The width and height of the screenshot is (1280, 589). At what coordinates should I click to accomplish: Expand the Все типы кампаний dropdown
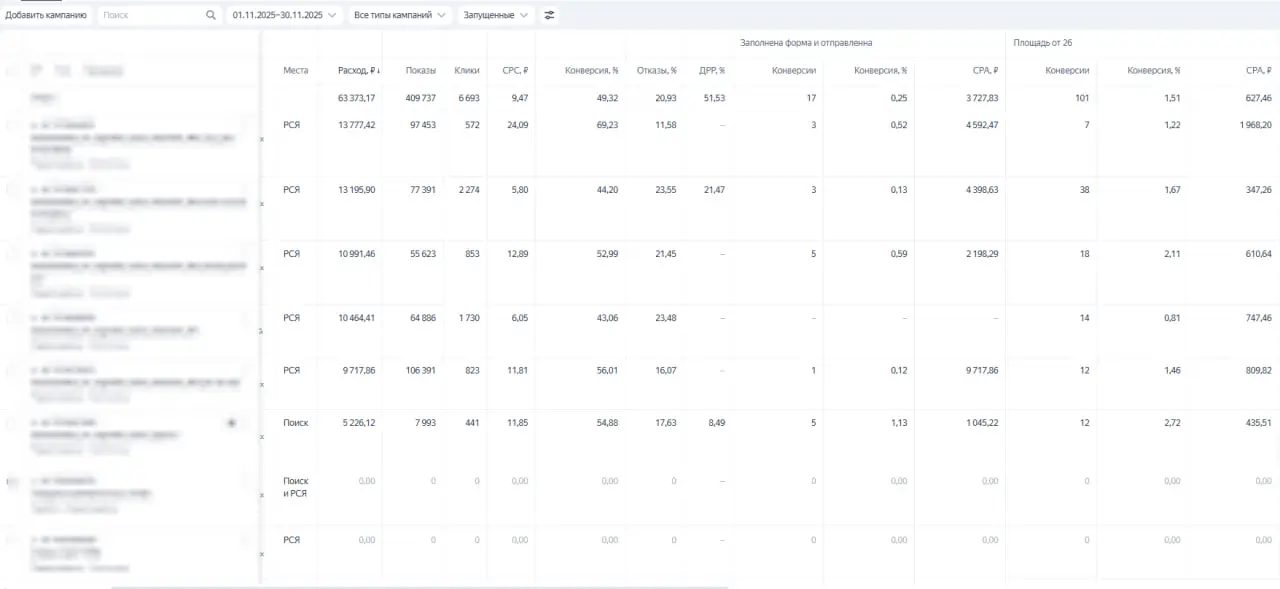(399, 15)
